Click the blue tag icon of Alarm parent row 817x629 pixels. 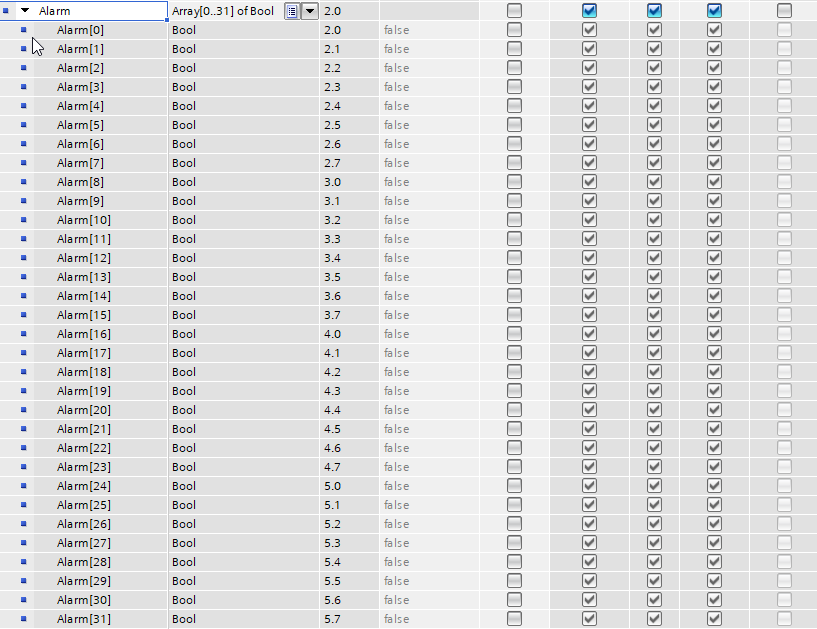pos(6,10)
